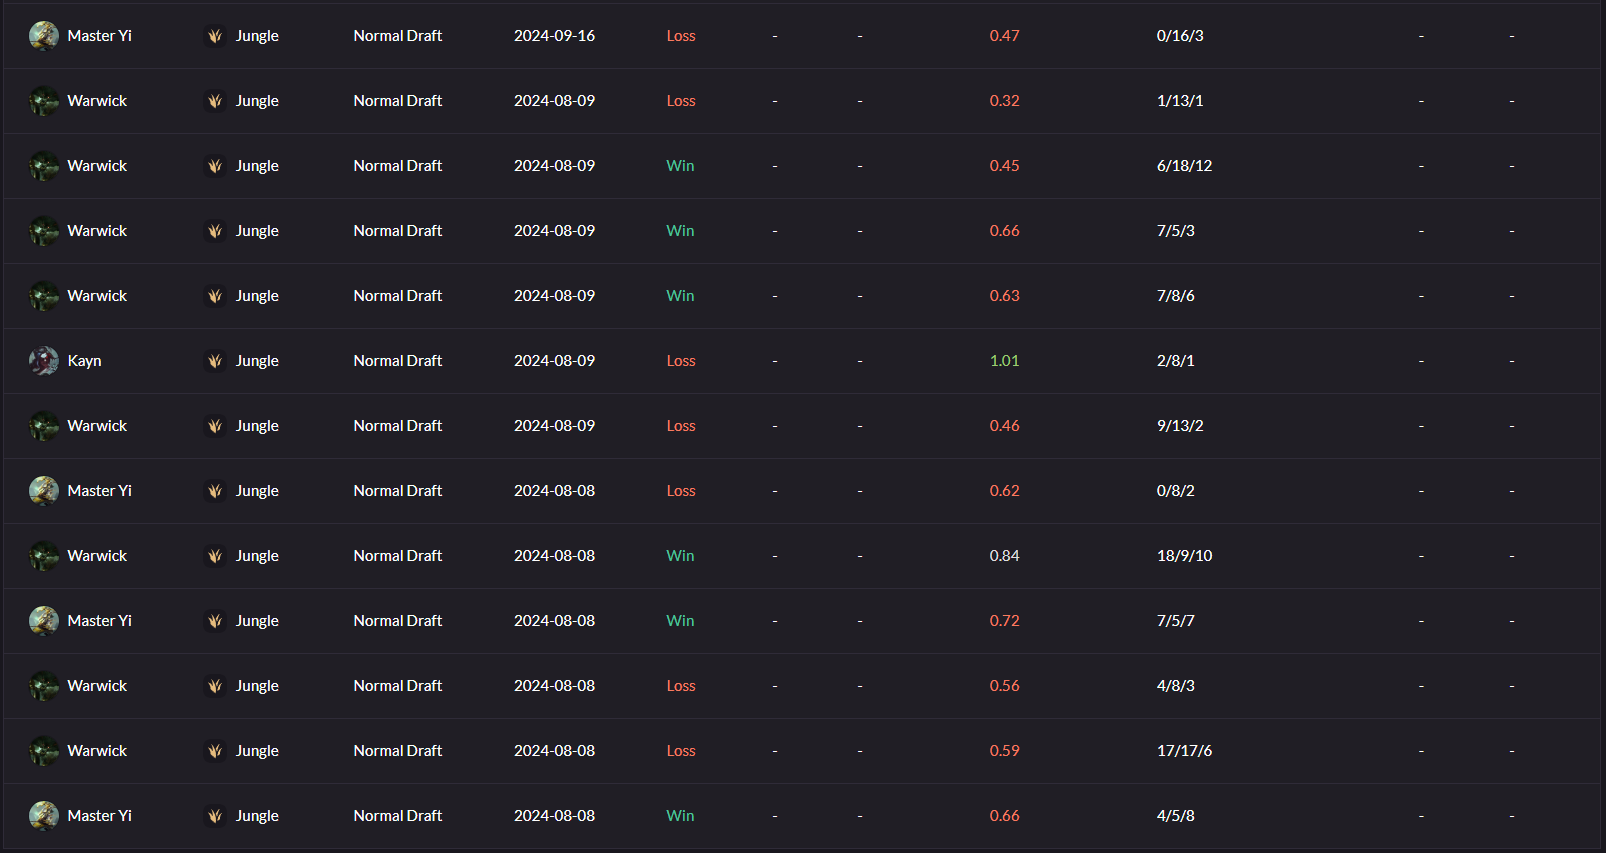Select the 2024-09-16 match date
Viewport: 1606px width, 853px height.
tap(554, 36)
